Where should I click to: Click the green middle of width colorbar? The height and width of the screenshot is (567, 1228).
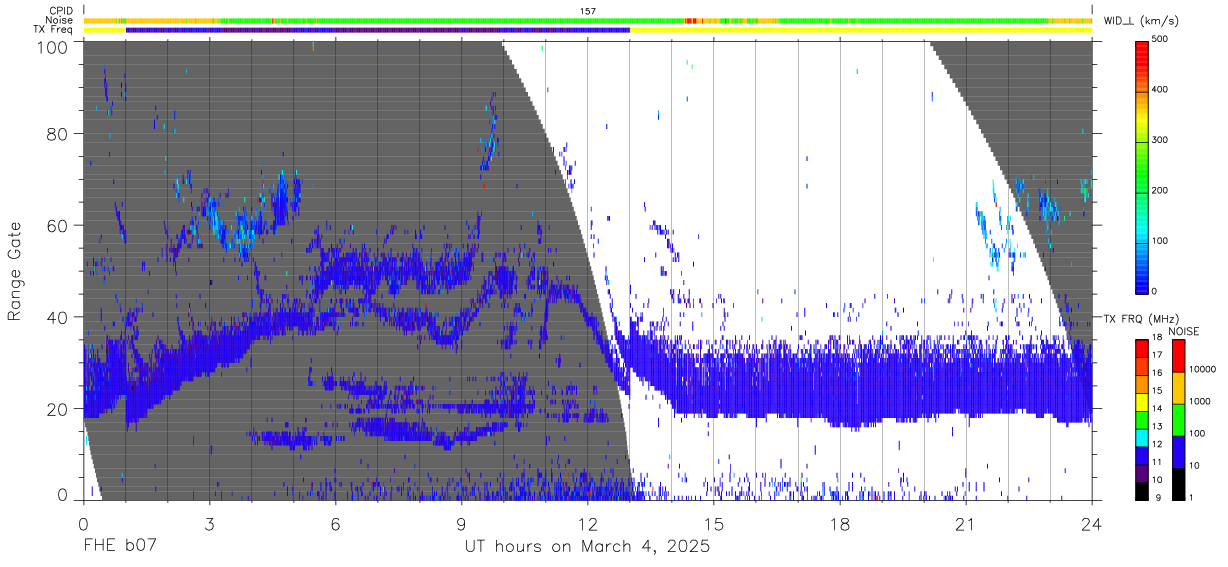point(1142,165)
